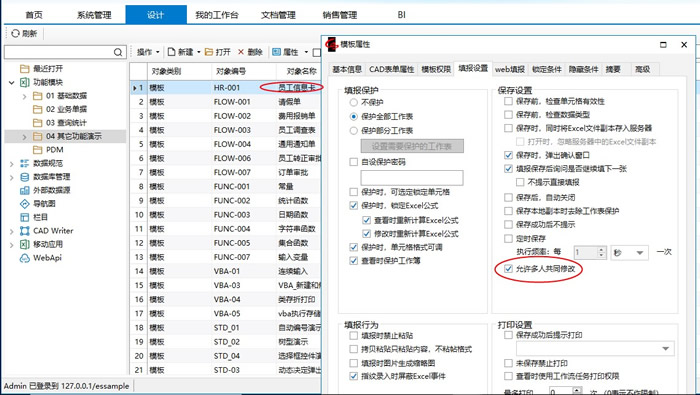Click the refresh icon labeled 刷新
The height and width of the screenshot is (395, 700).
(x=16, y=33)
